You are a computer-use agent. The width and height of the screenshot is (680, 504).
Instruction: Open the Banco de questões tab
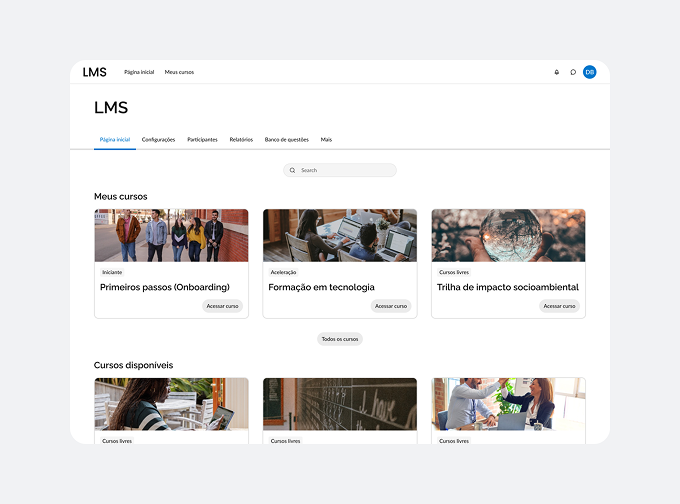[286, 140]
